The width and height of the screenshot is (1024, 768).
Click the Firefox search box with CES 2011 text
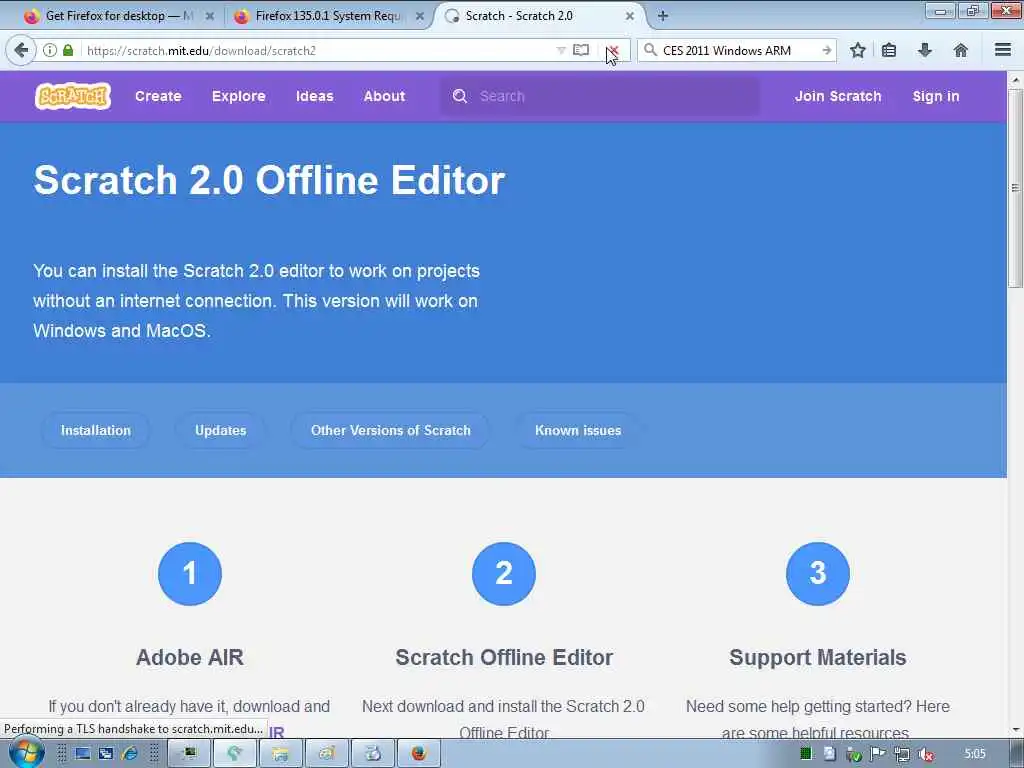click(737, 50)
